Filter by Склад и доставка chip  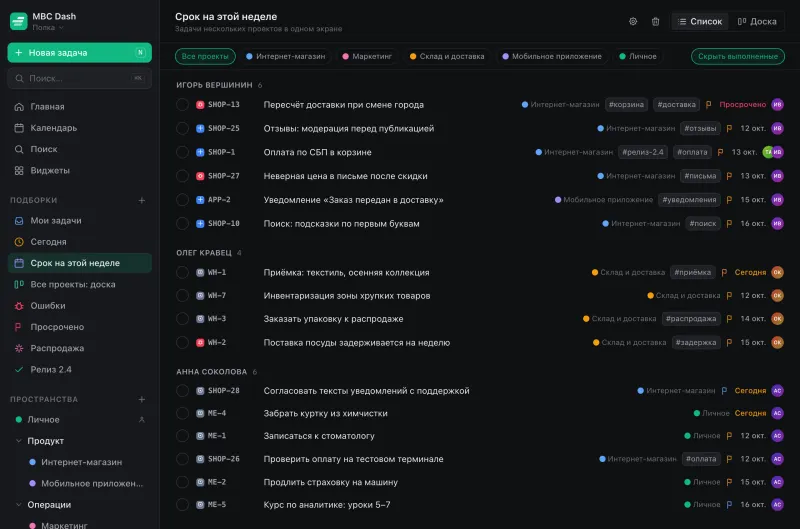[447, 56]
